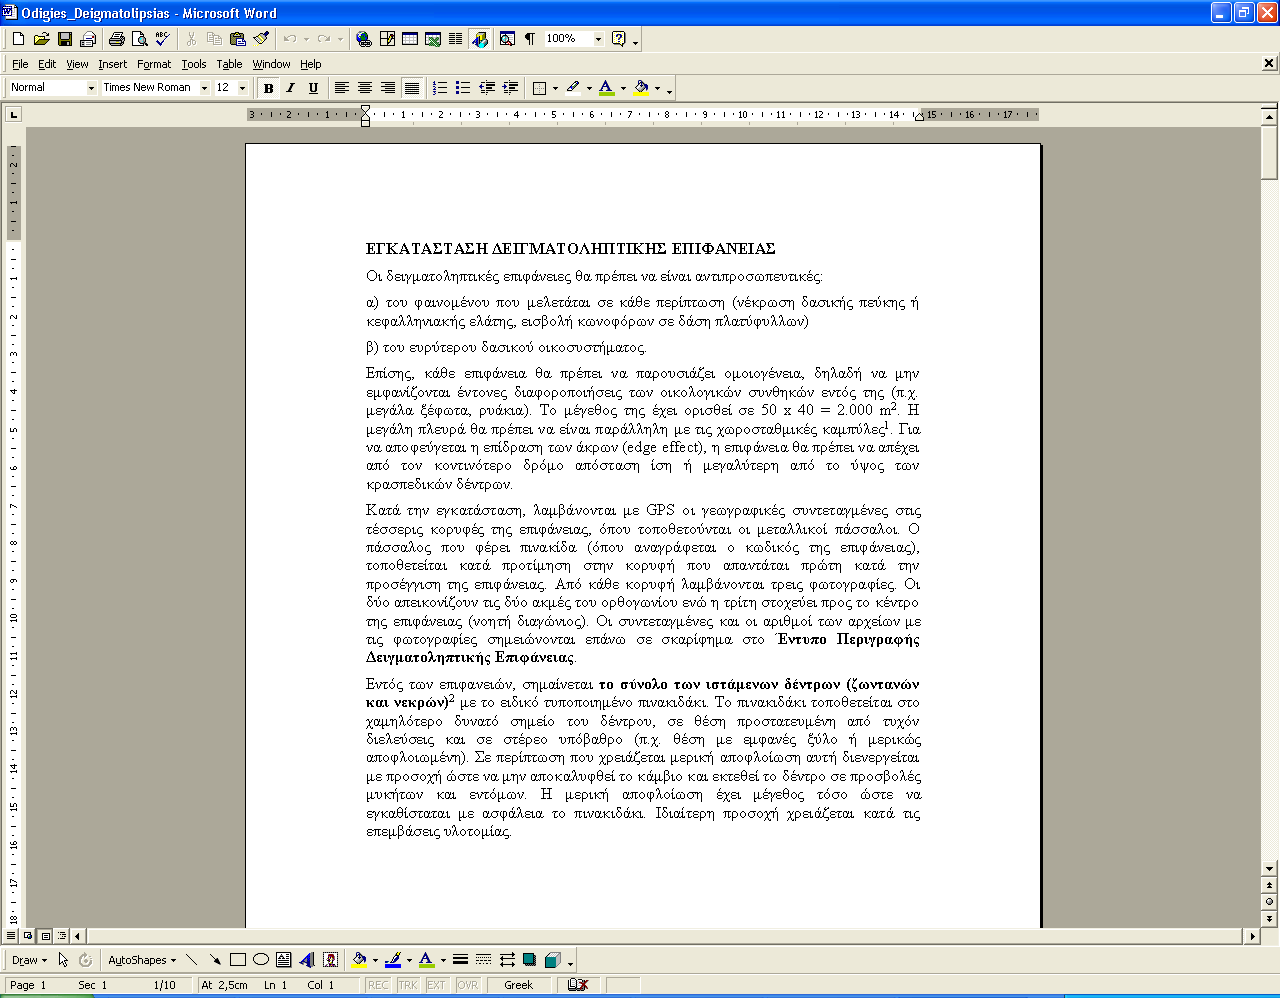Insert a hyperlink with the globe icon
This screenshot has height=998, width=1280.
pyautogui.click(x=363, y=39)
